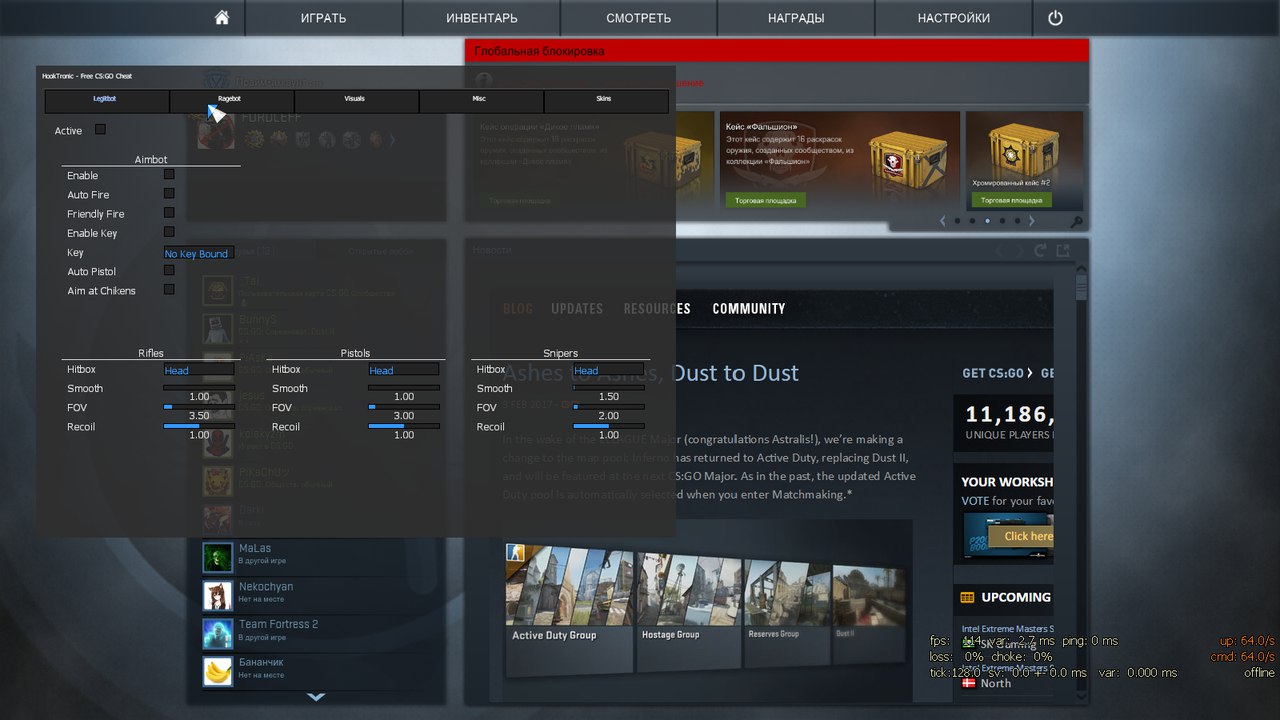Enable the Aimbot Enable checkbox
The image size is (1280, 720).
[x=169, y=174]
